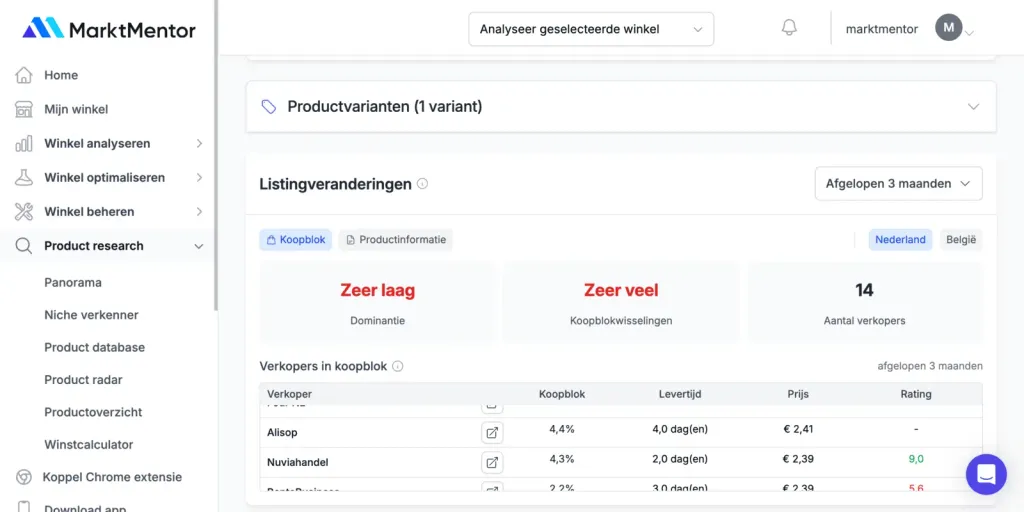
Task: Open Afgelopen 3 maanden period dropdown
Action: pos(899,184)
